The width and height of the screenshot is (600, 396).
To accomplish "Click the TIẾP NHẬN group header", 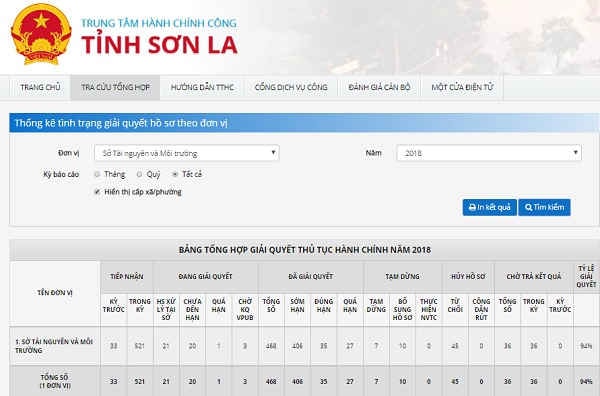I will point(127,276).
